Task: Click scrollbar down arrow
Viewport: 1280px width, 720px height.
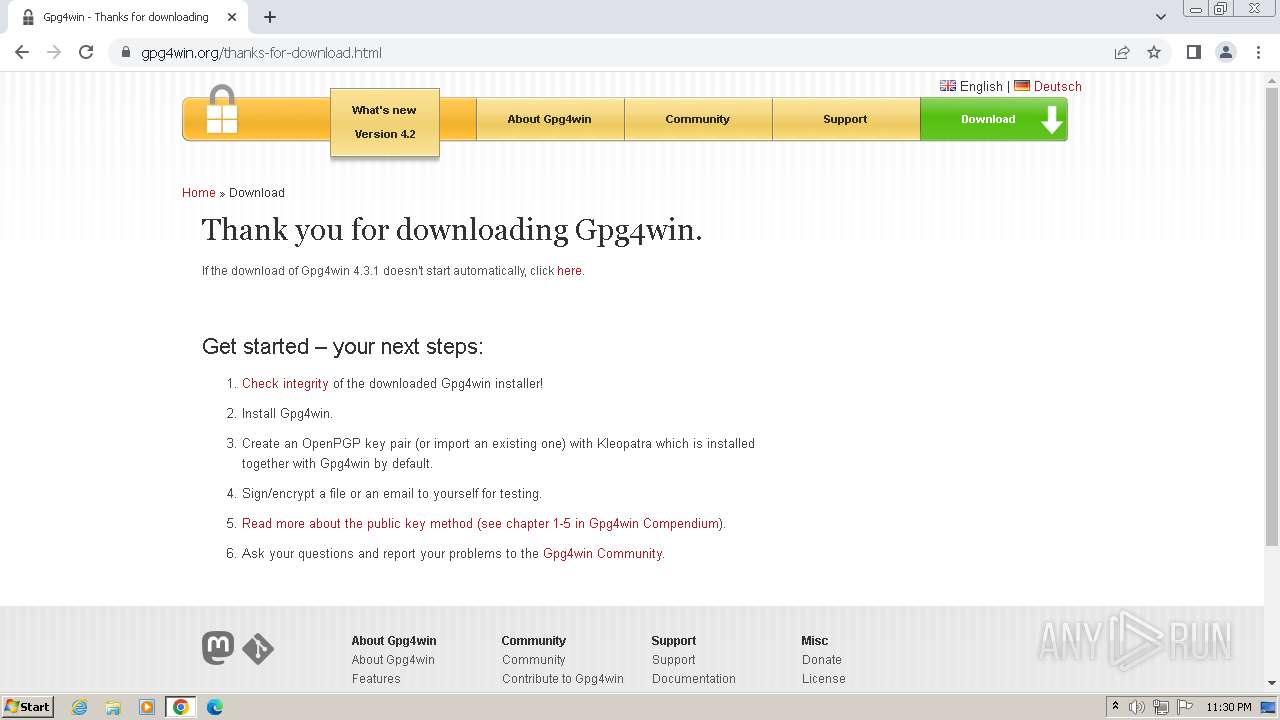Action: [1272, 684]
